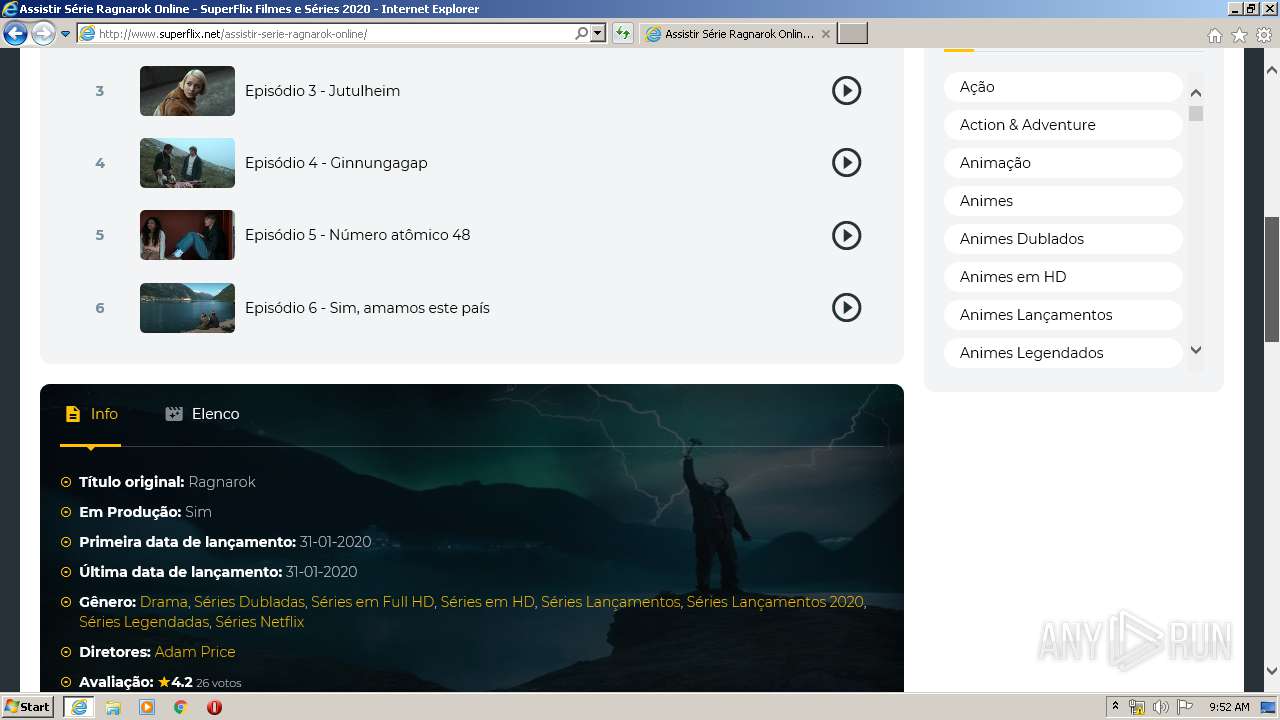This screenshot has height=720, width=1280.
Task: Open a new blank tab
Action: click(x=852, y=34)
